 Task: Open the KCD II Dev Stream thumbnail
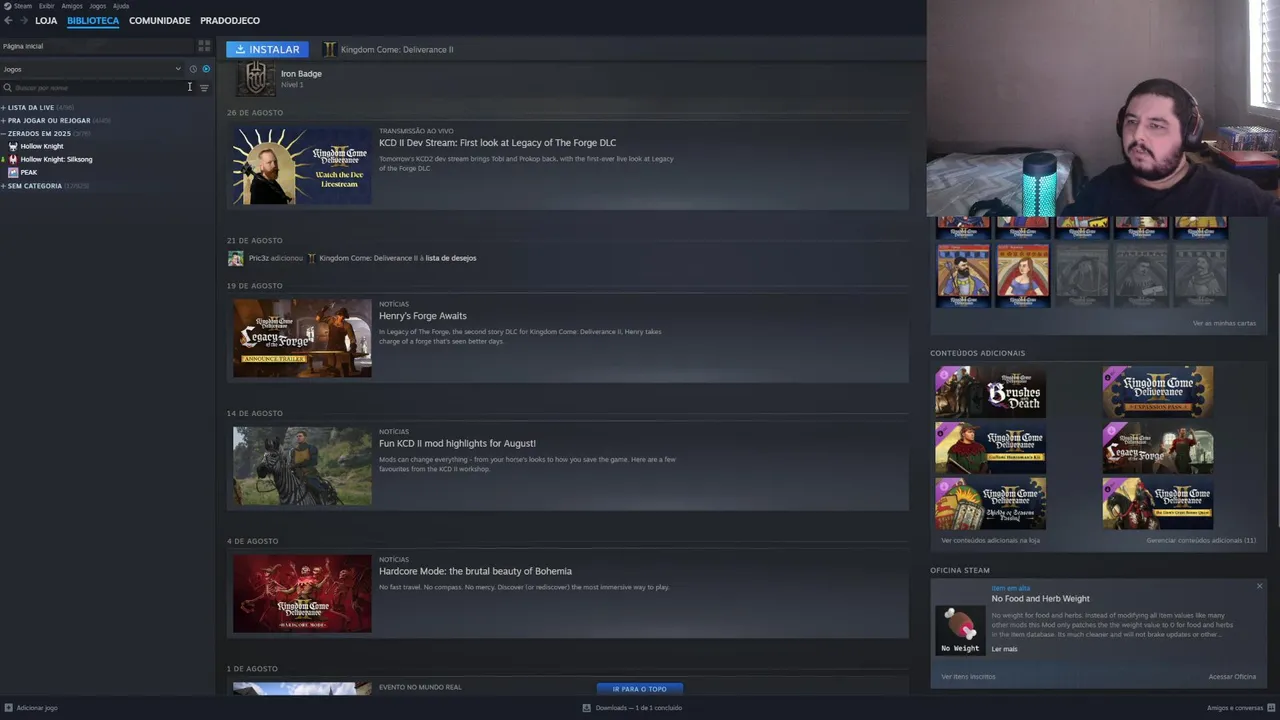[x=302, y=166]
